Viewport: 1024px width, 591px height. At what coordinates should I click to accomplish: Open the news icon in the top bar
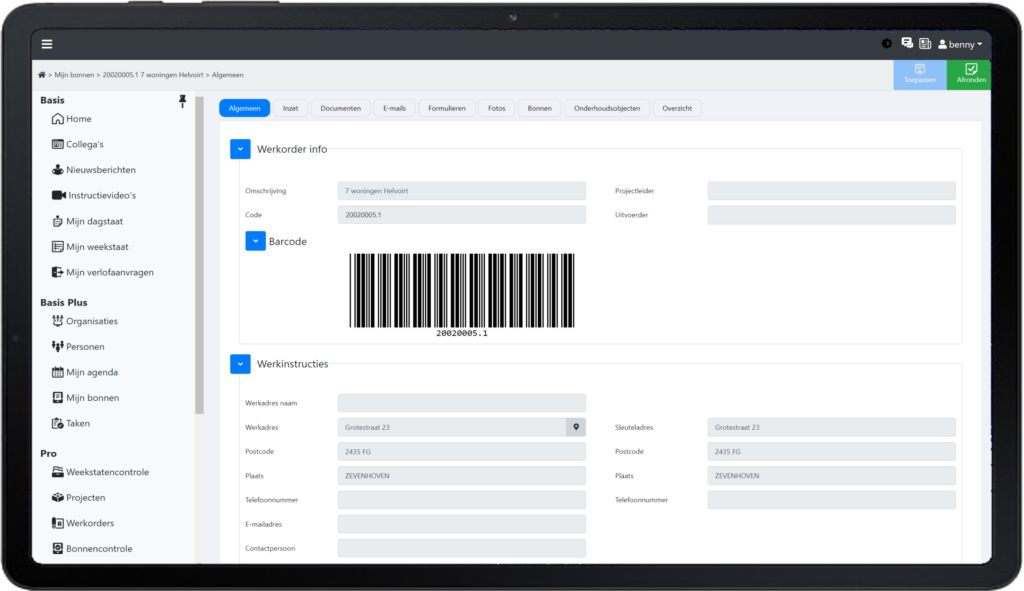click(925, 44)
